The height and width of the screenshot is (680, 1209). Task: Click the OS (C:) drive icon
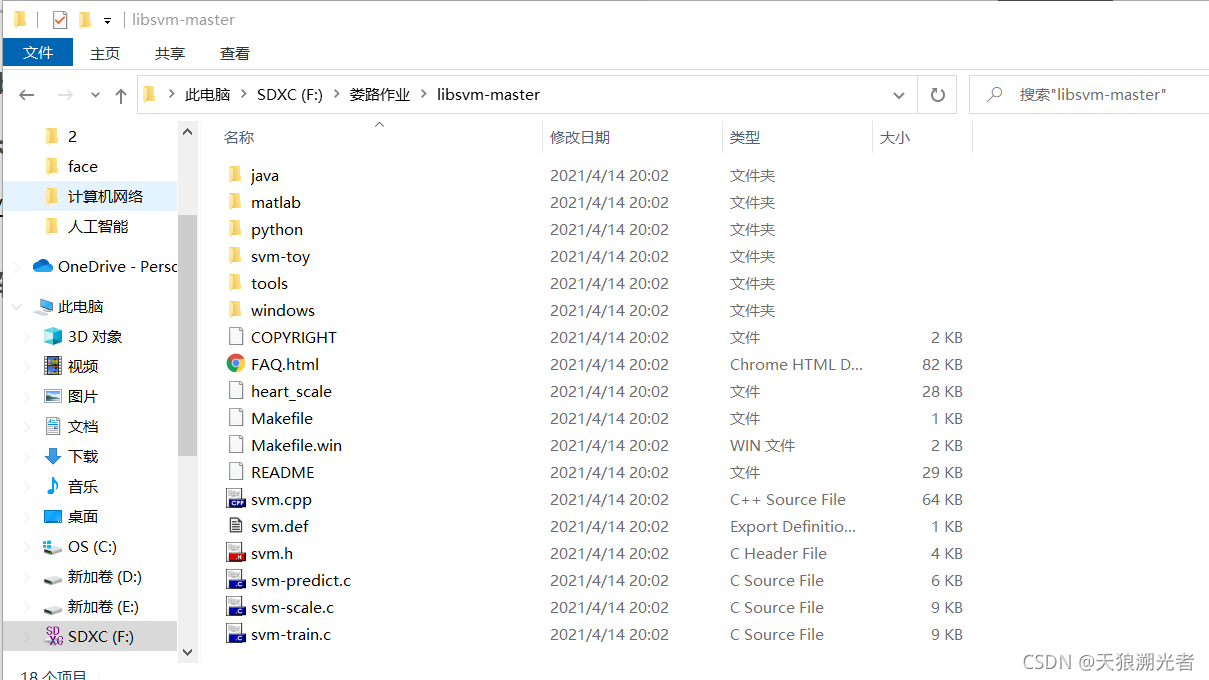point(53,547)
